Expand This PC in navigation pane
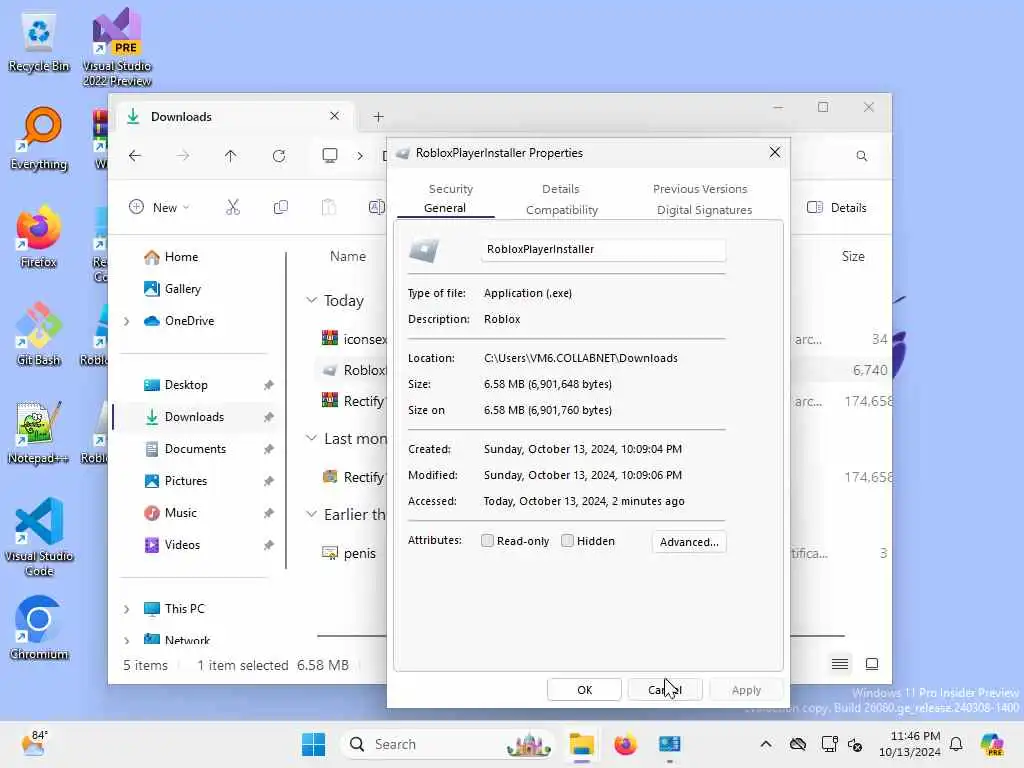This screenshot has width=1024, height=768. point(127,609)
